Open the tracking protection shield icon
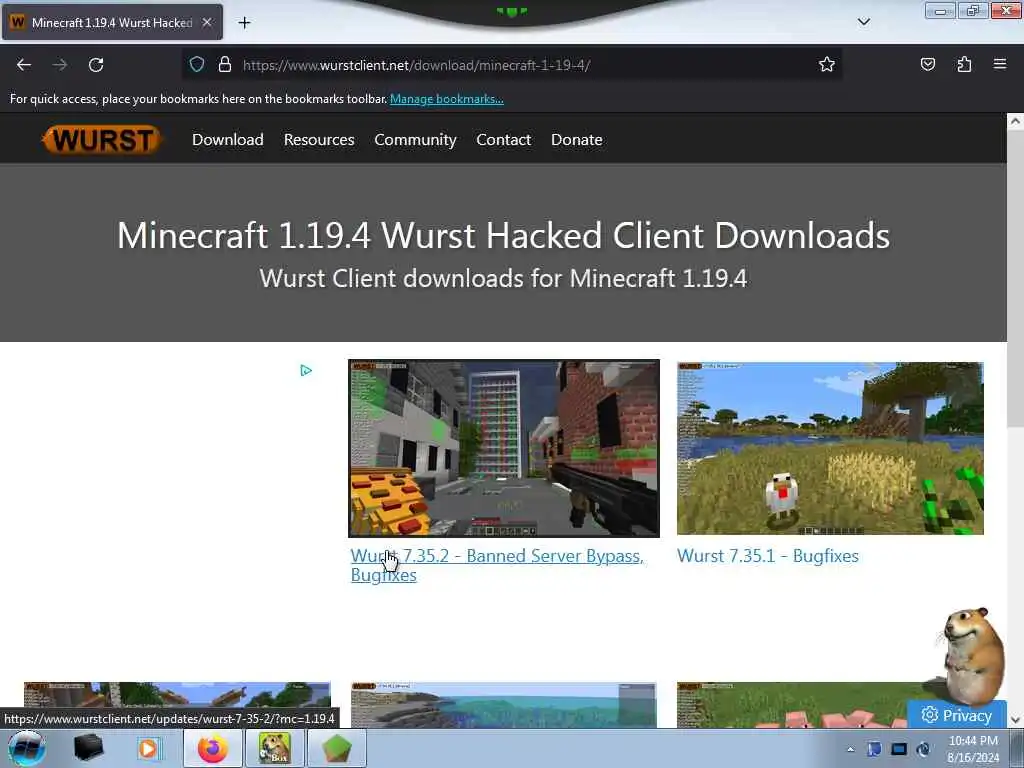The height and width of the screenshot is (768, 1024). [197, 65]
